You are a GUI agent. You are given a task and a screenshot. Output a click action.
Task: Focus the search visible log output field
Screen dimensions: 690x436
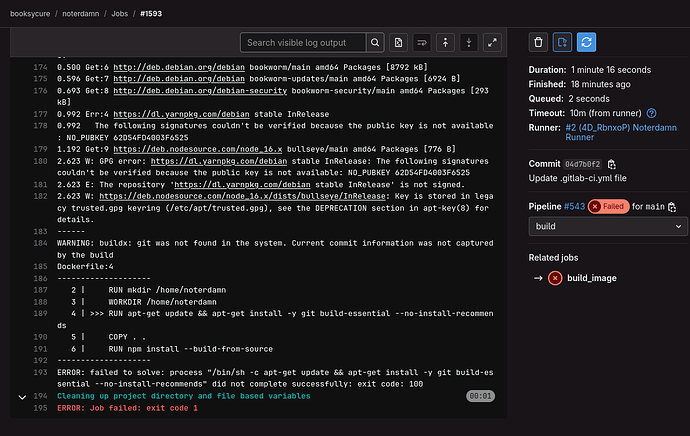(302, 43)
